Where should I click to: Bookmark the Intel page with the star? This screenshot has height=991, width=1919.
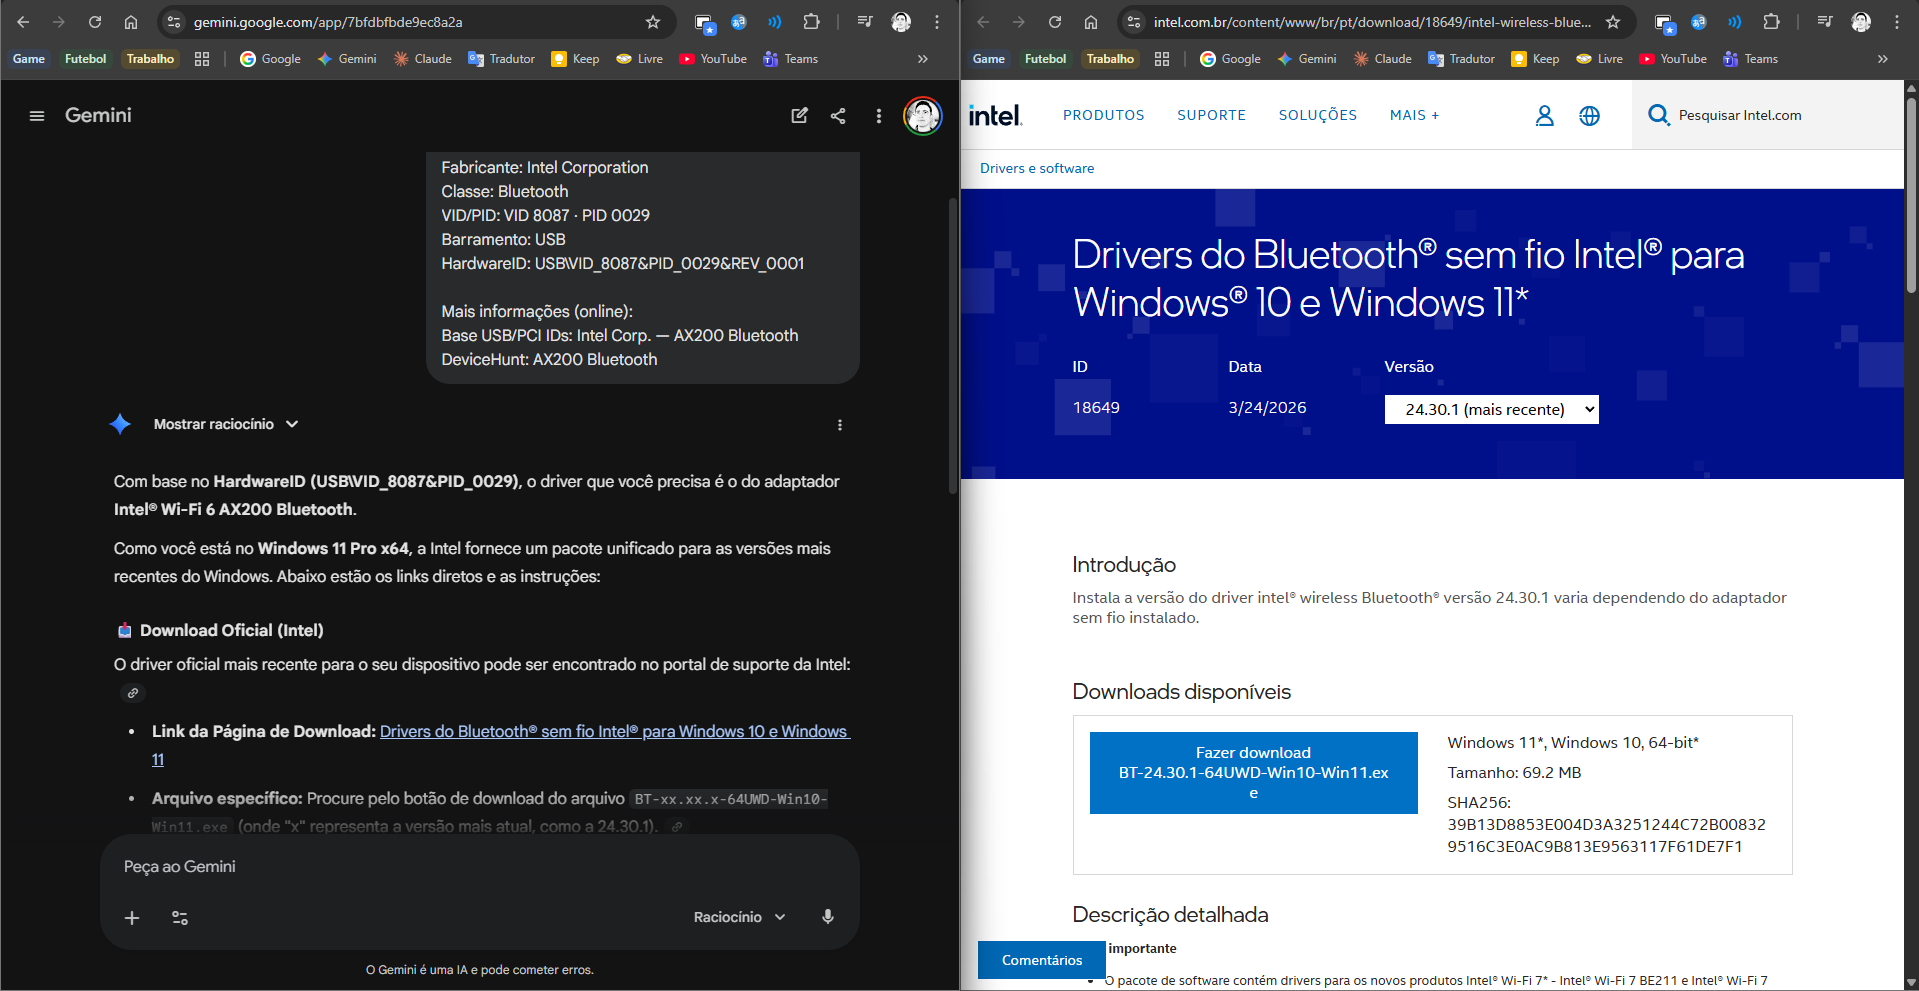pyautogui.click(x=1613, y=22)
